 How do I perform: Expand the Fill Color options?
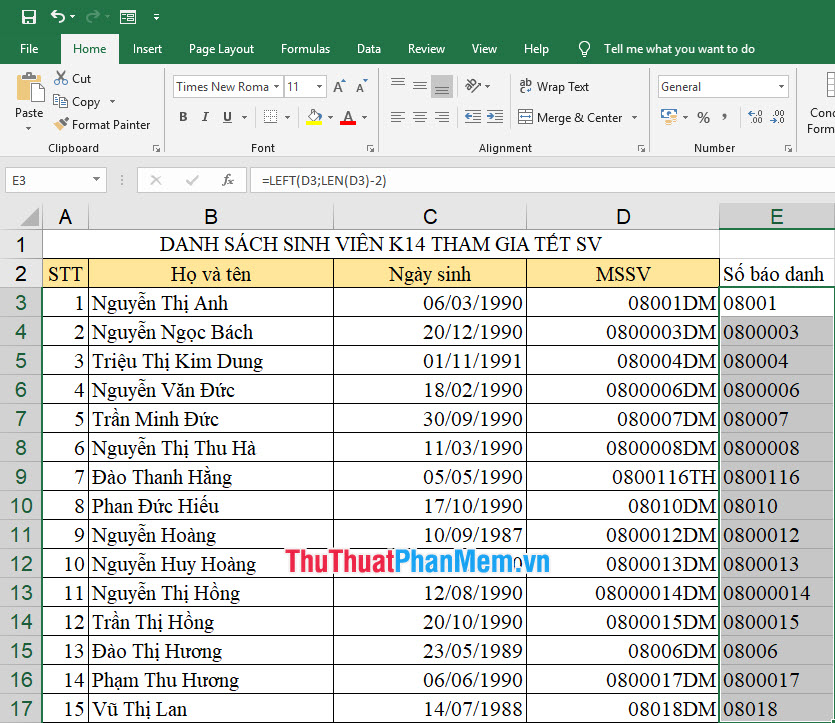[x=331, y=117]
